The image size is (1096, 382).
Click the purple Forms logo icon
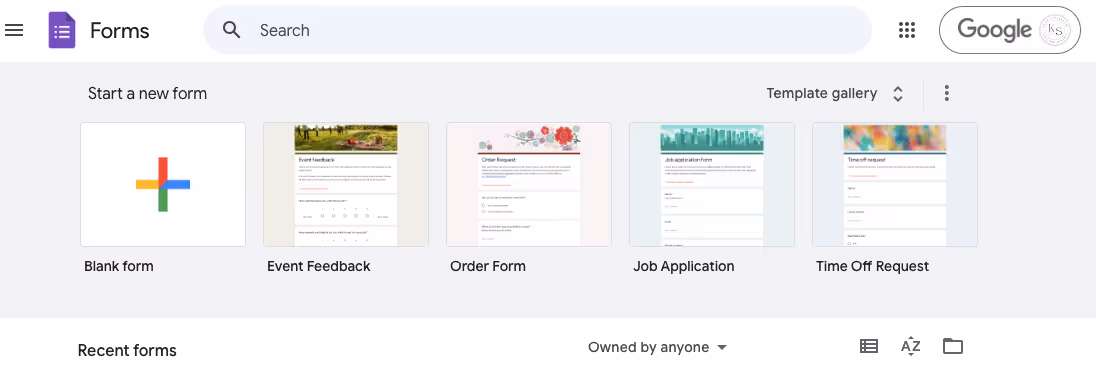(x=62, y=30)
